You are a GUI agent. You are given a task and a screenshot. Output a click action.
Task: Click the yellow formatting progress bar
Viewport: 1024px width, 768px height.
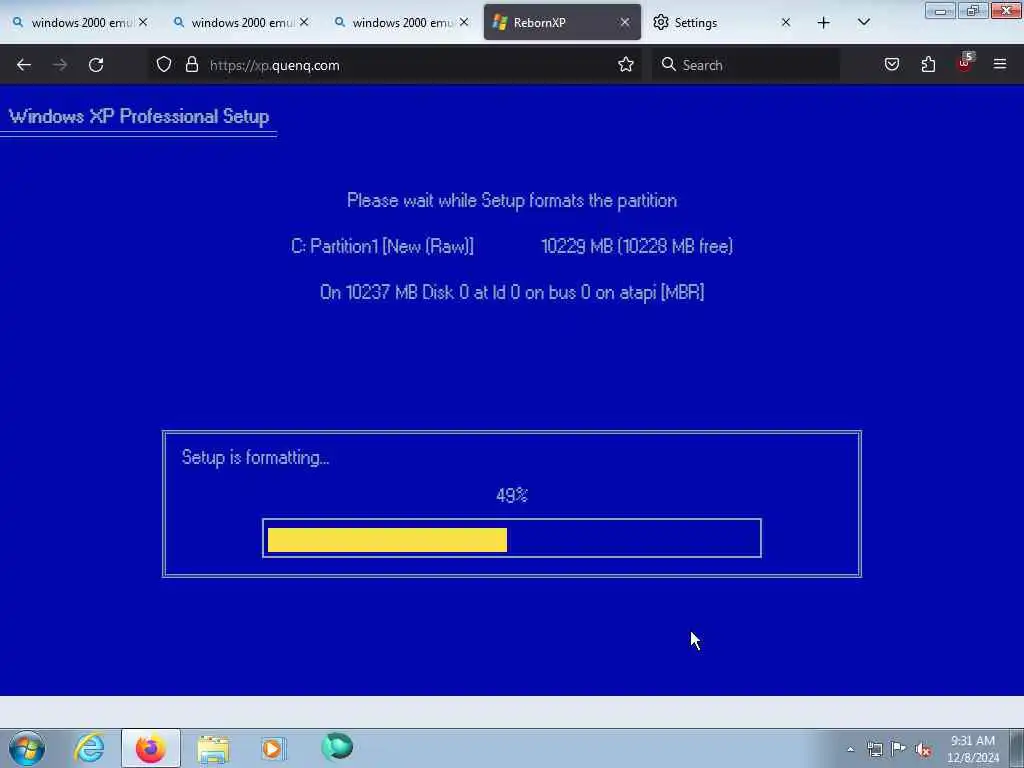click(387, 540)
